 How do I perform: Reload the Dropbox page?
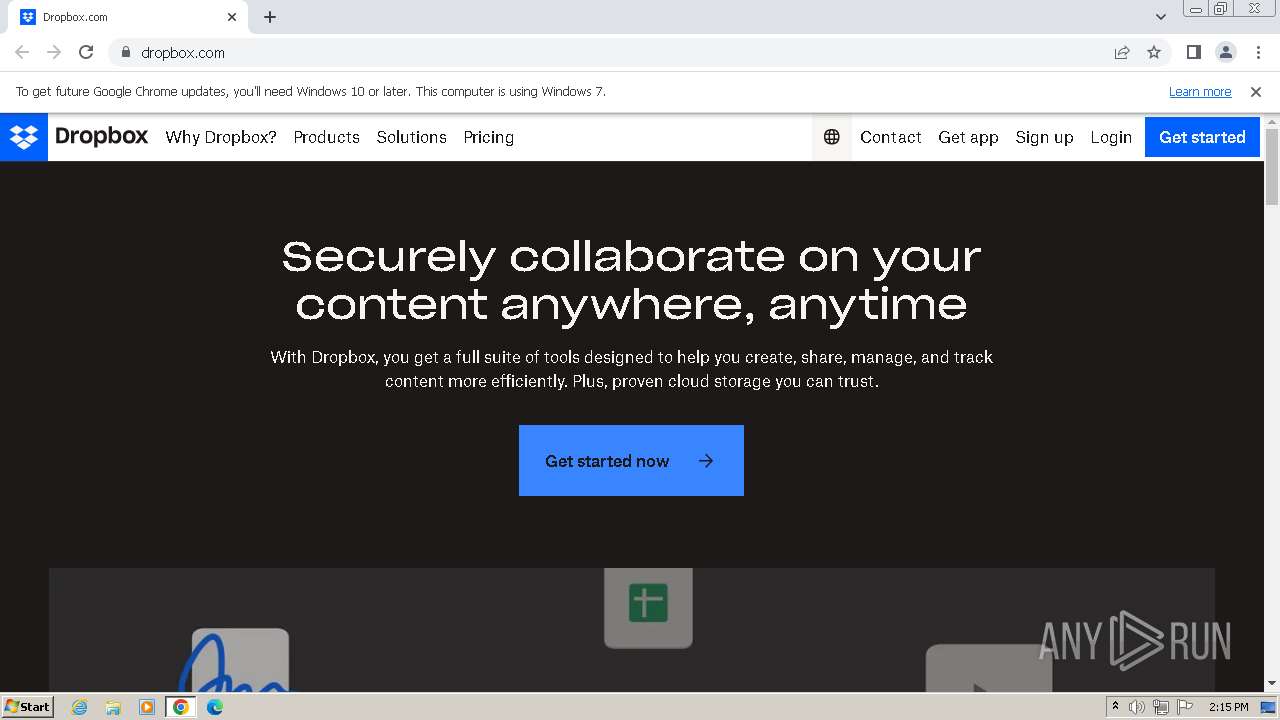coord(86,52)
